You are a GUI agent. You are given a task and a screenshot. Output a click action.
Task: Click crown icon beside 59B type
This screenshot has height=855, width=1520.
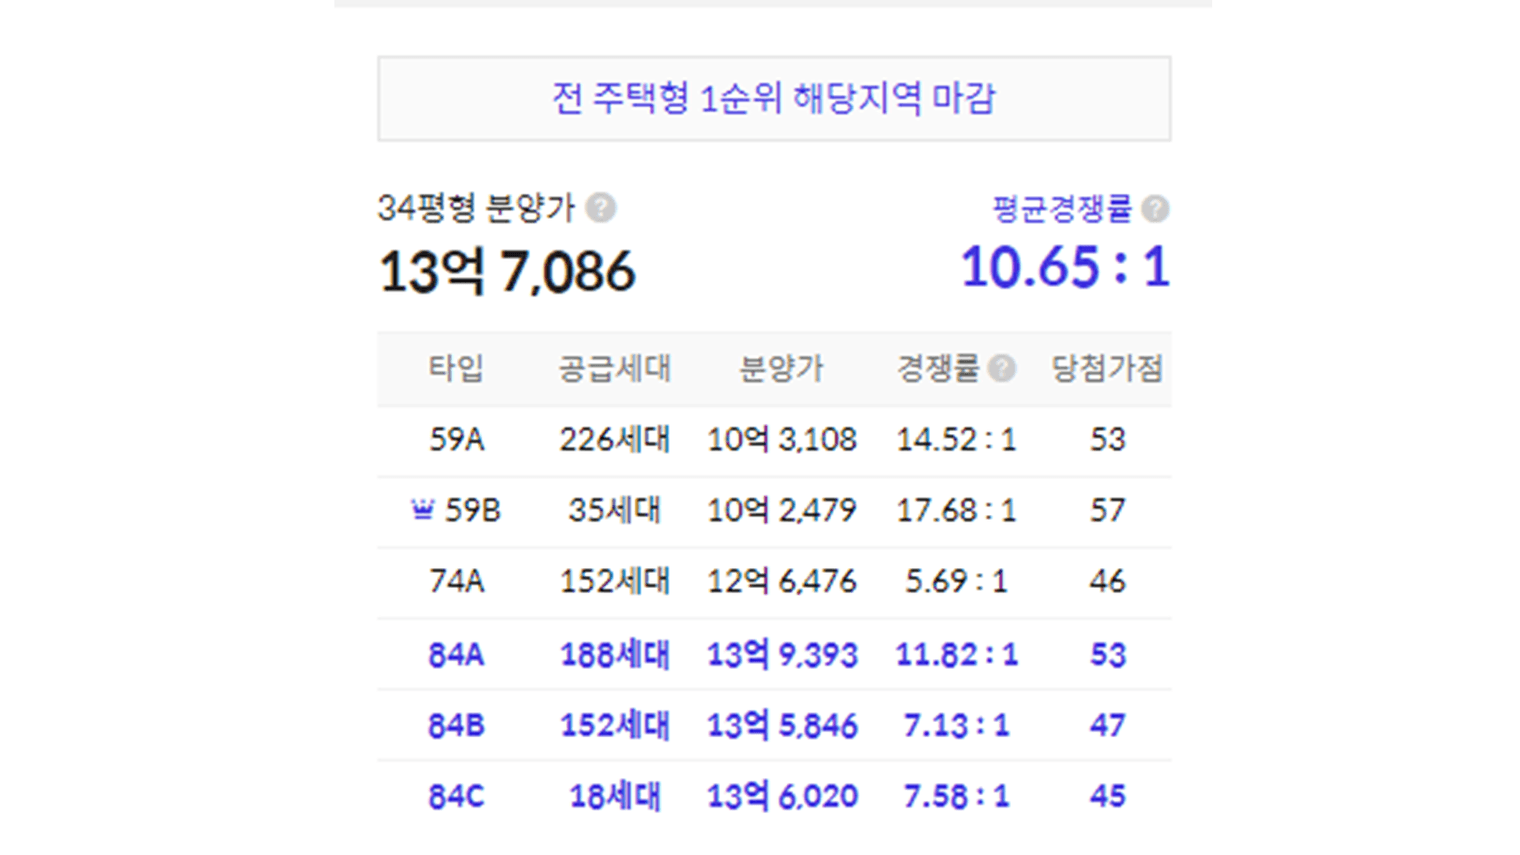pos(423,510)
